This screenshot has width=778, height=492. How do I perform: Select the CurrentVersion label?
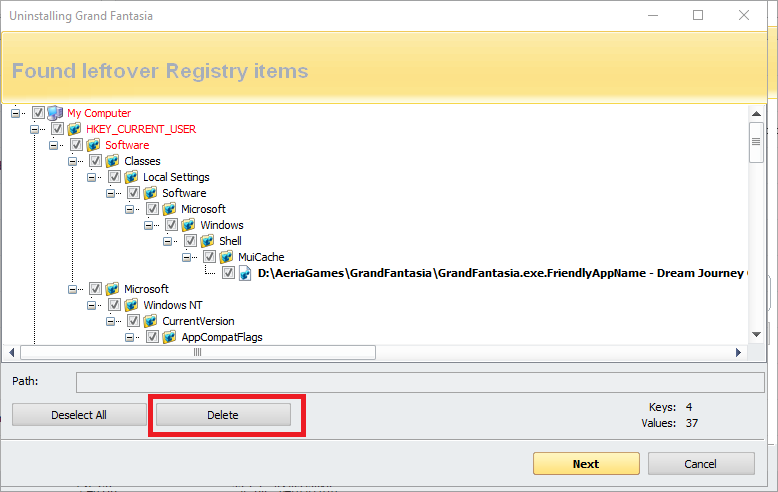(x=198, y=321)
